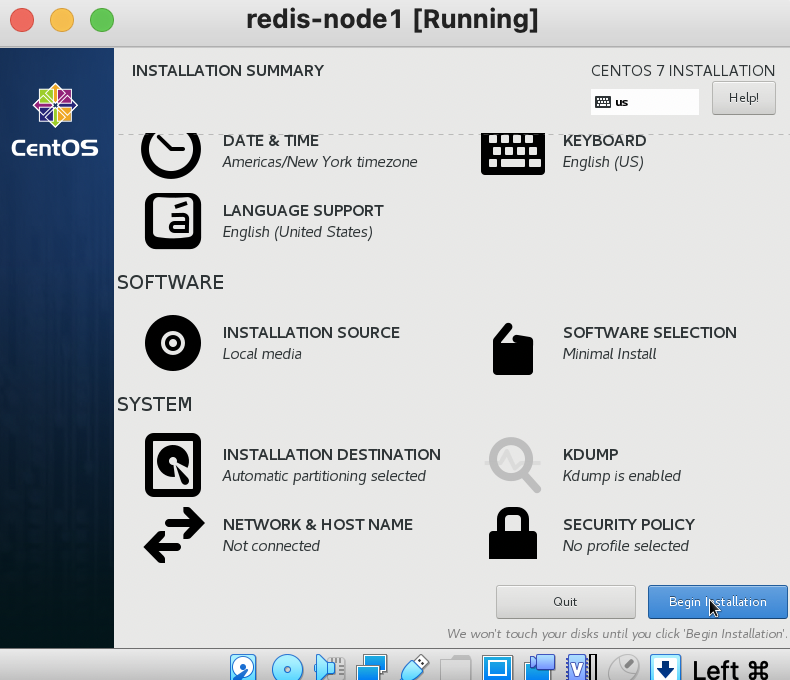
Task: Click VirtualBox shared folders status icon
Action: point(455,668)
